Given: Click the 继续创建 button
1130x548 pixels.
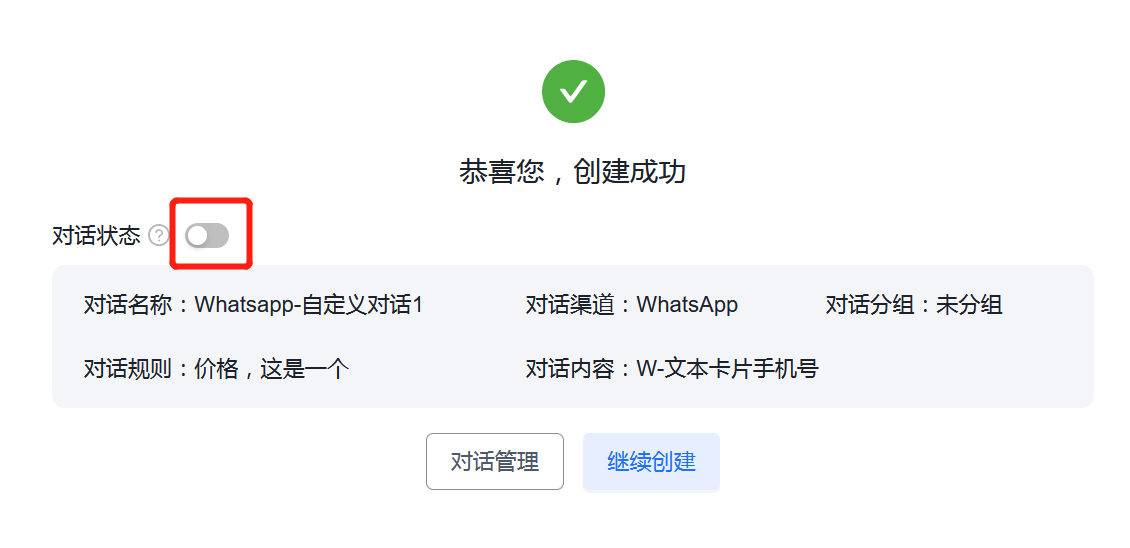Looking at the screenshot, I should (651, 461).
